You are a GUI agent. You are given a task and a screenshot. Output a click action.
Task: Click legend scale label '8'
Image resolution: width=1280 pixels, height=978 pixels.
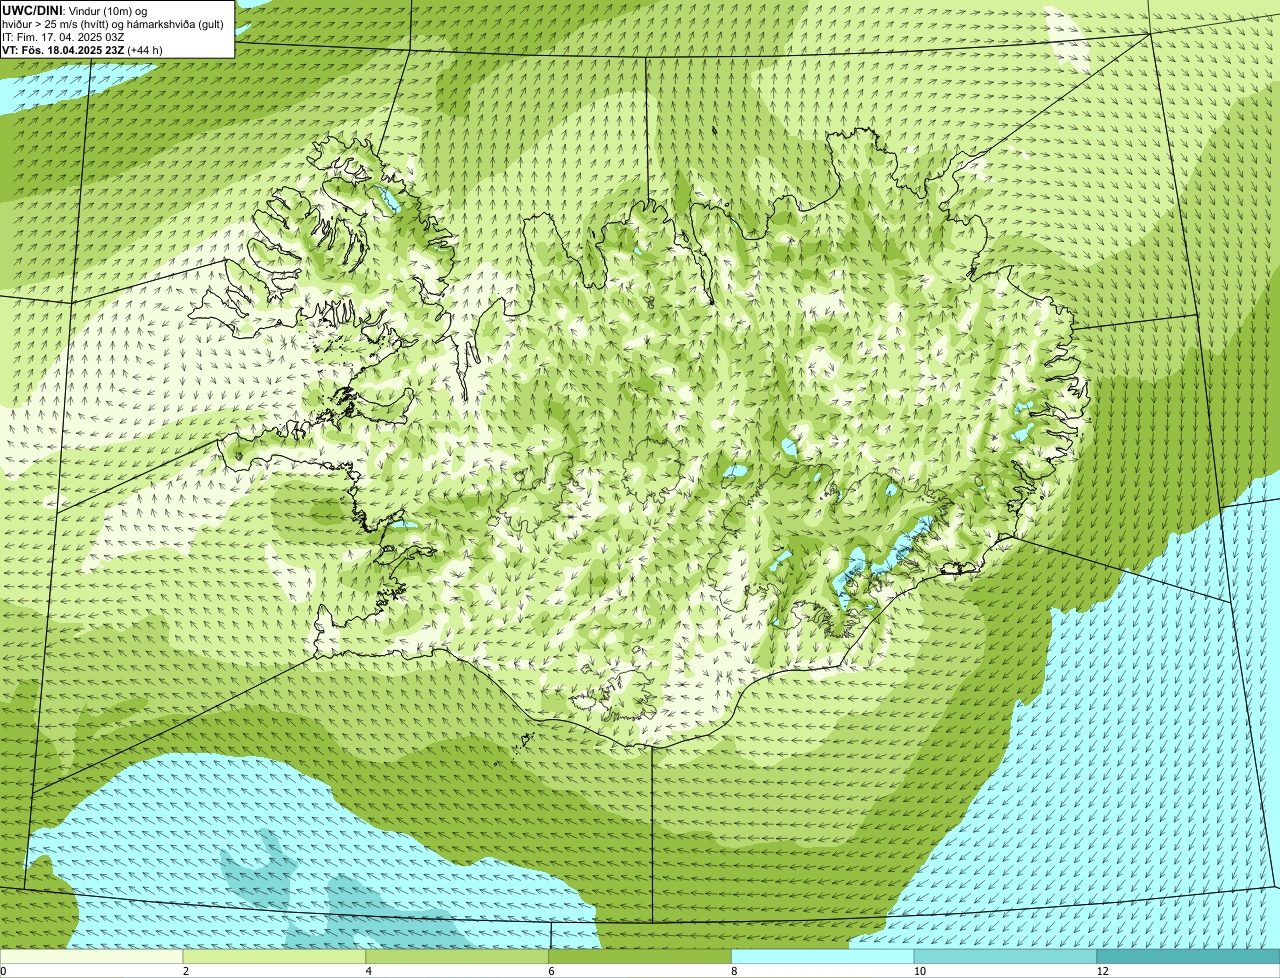click(x=733, y=971)
